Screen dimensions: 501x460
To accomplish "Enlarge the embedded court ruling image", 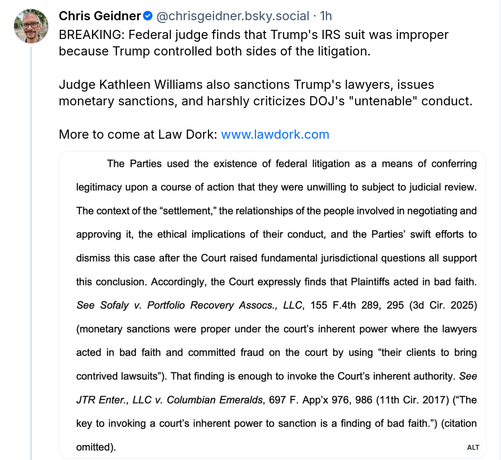I will (x=272, y=305).
